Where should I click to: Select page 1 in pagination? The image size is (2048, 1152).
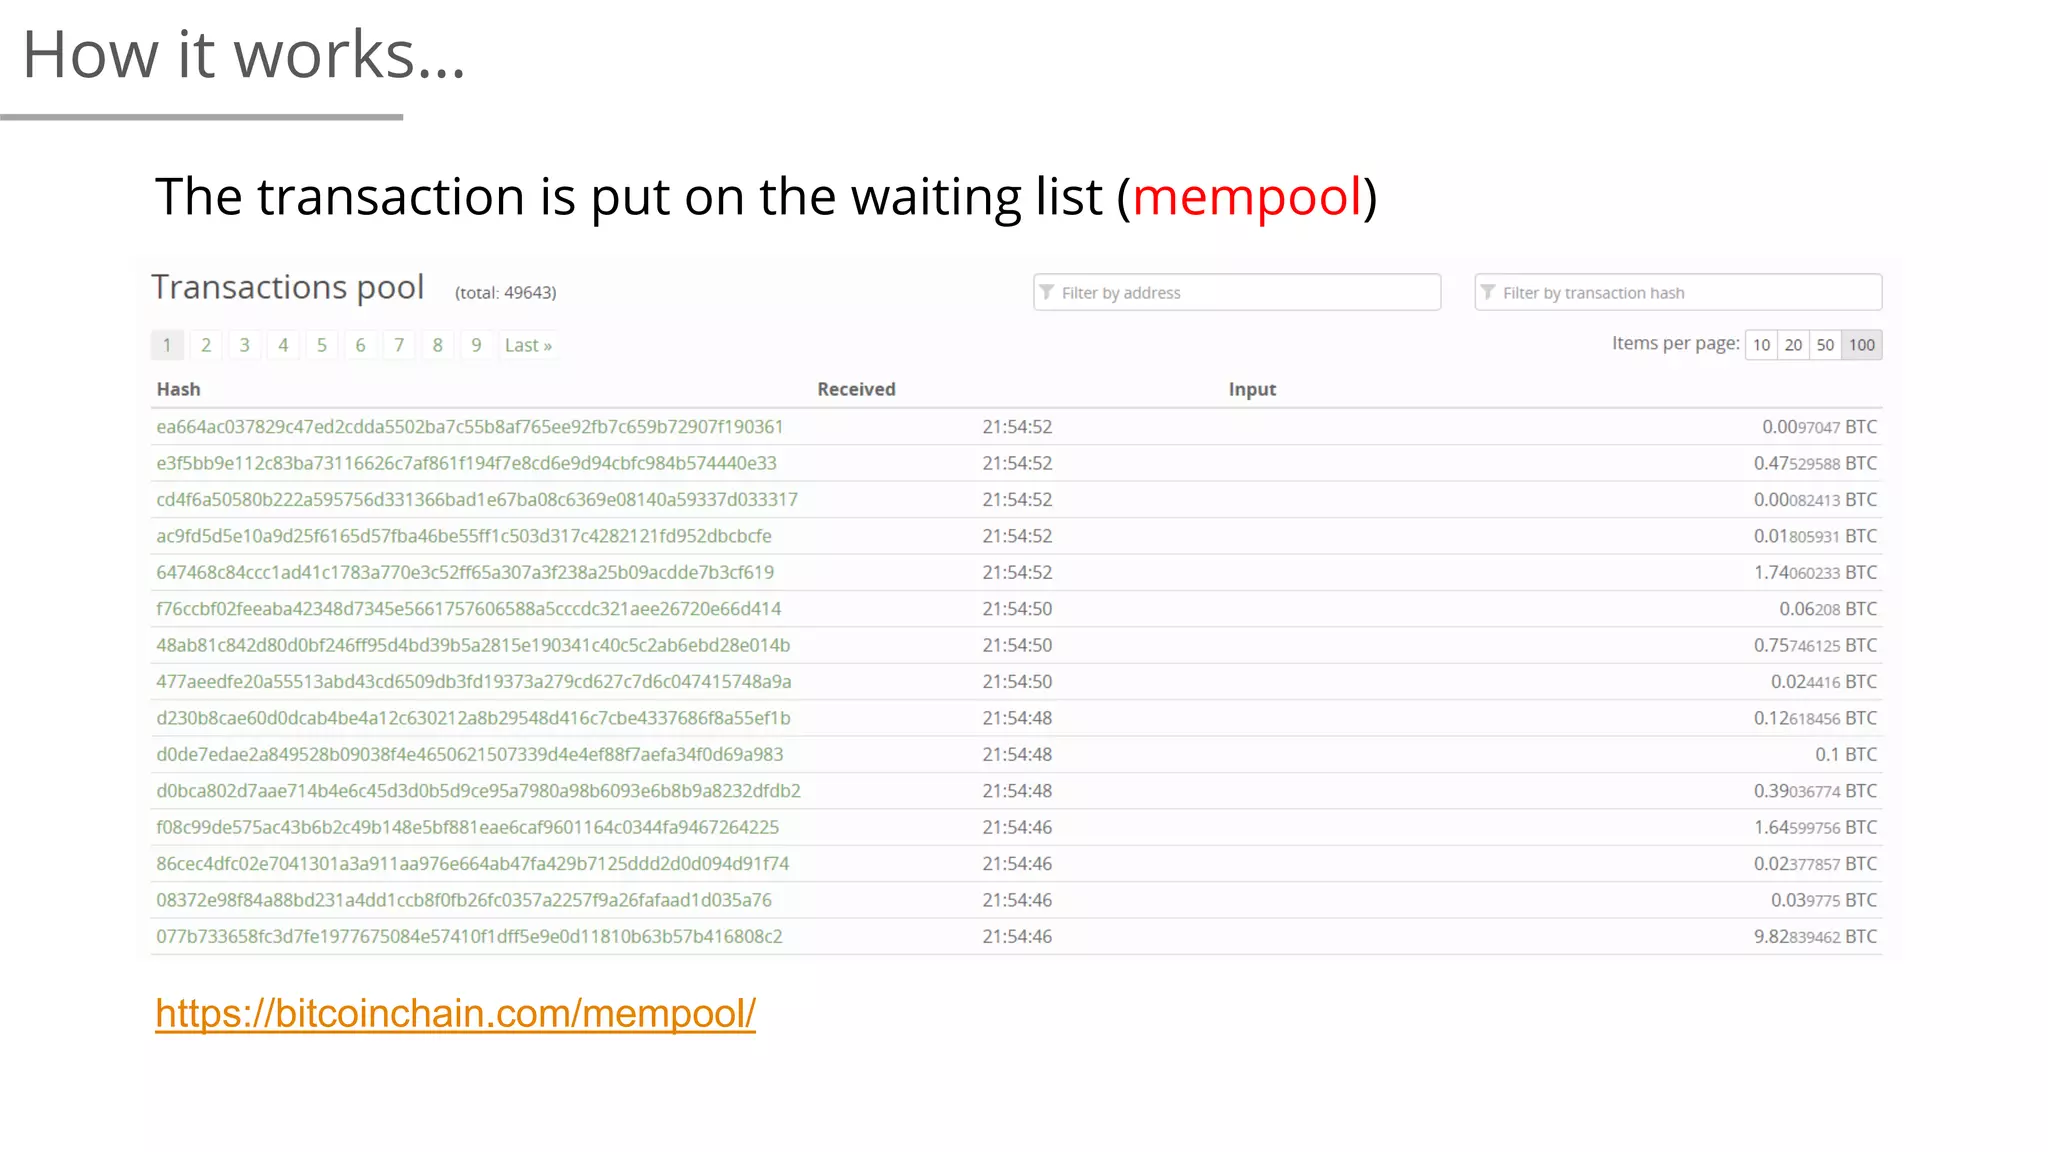click(x=167, y=345)
